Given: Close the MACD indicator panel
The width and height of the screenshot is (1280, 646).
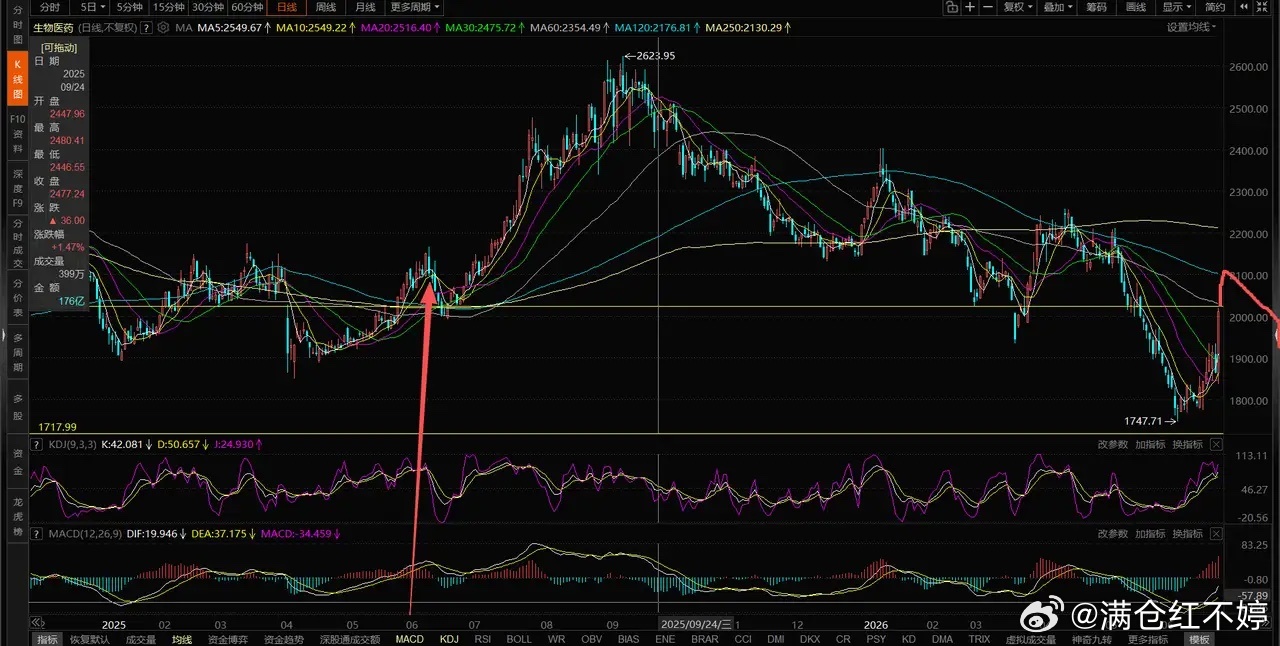Looking at the screenshot, I should 1216,534.
